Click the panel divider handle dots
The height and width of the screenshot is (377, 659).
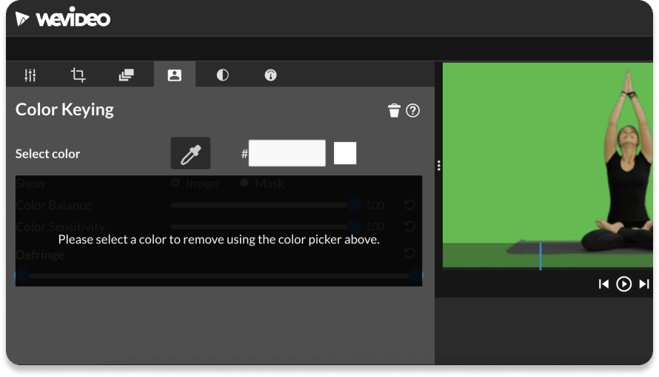439,166
